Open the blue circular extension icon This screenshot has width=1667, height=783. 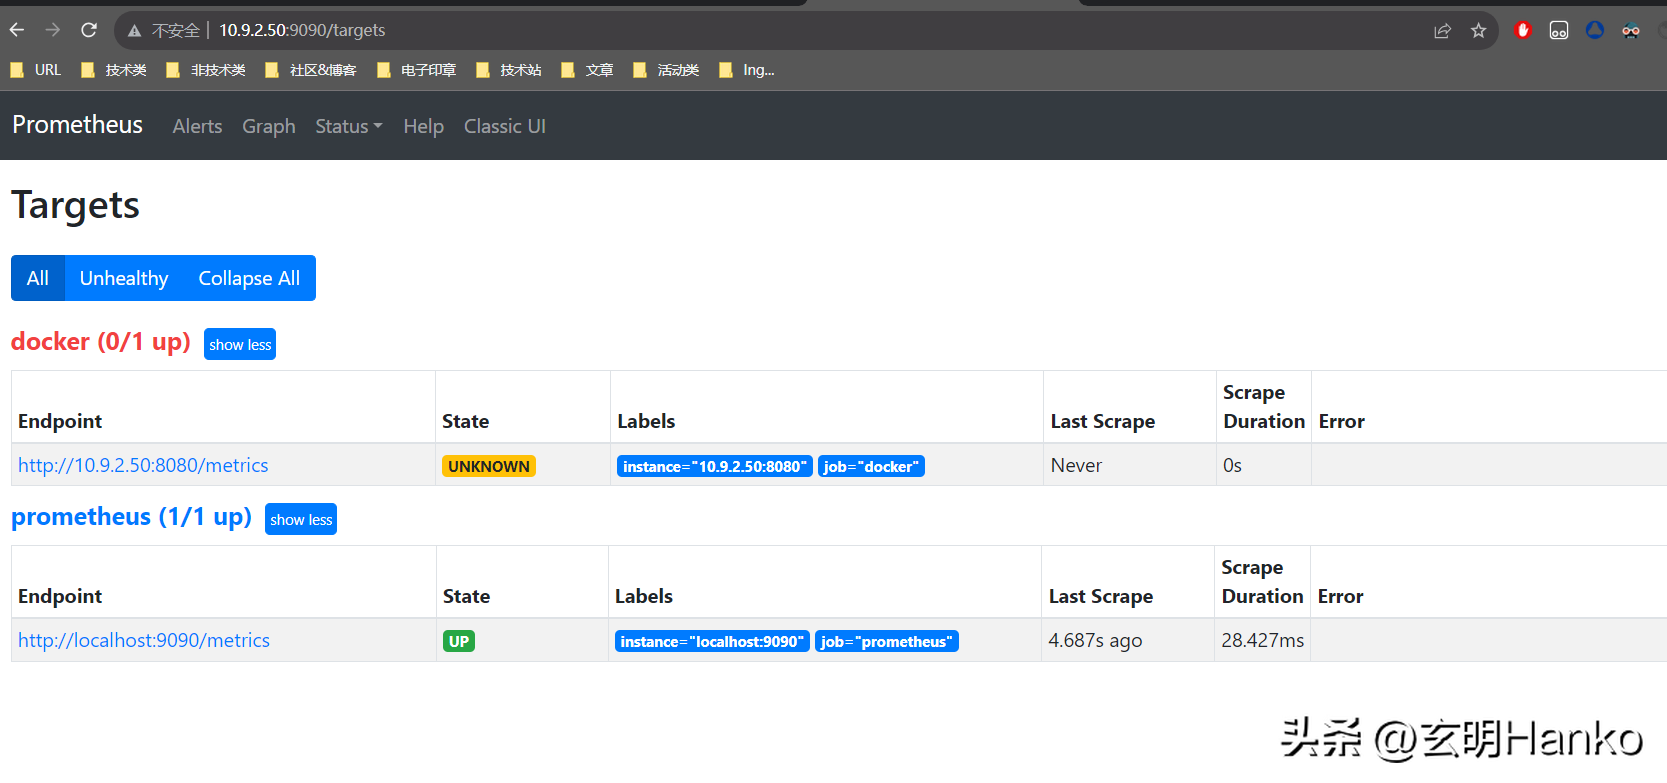tap(1594, 30)
